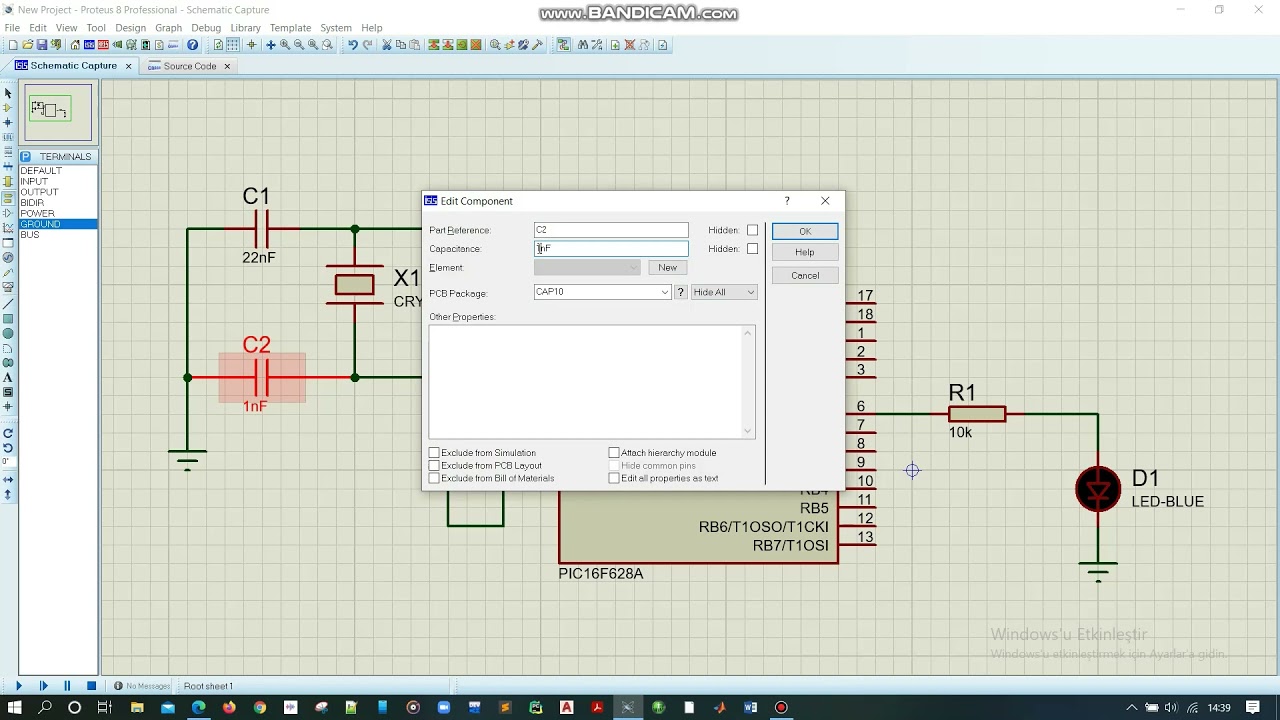
Task: Click the New element button
Action: (x=667, y=267)
